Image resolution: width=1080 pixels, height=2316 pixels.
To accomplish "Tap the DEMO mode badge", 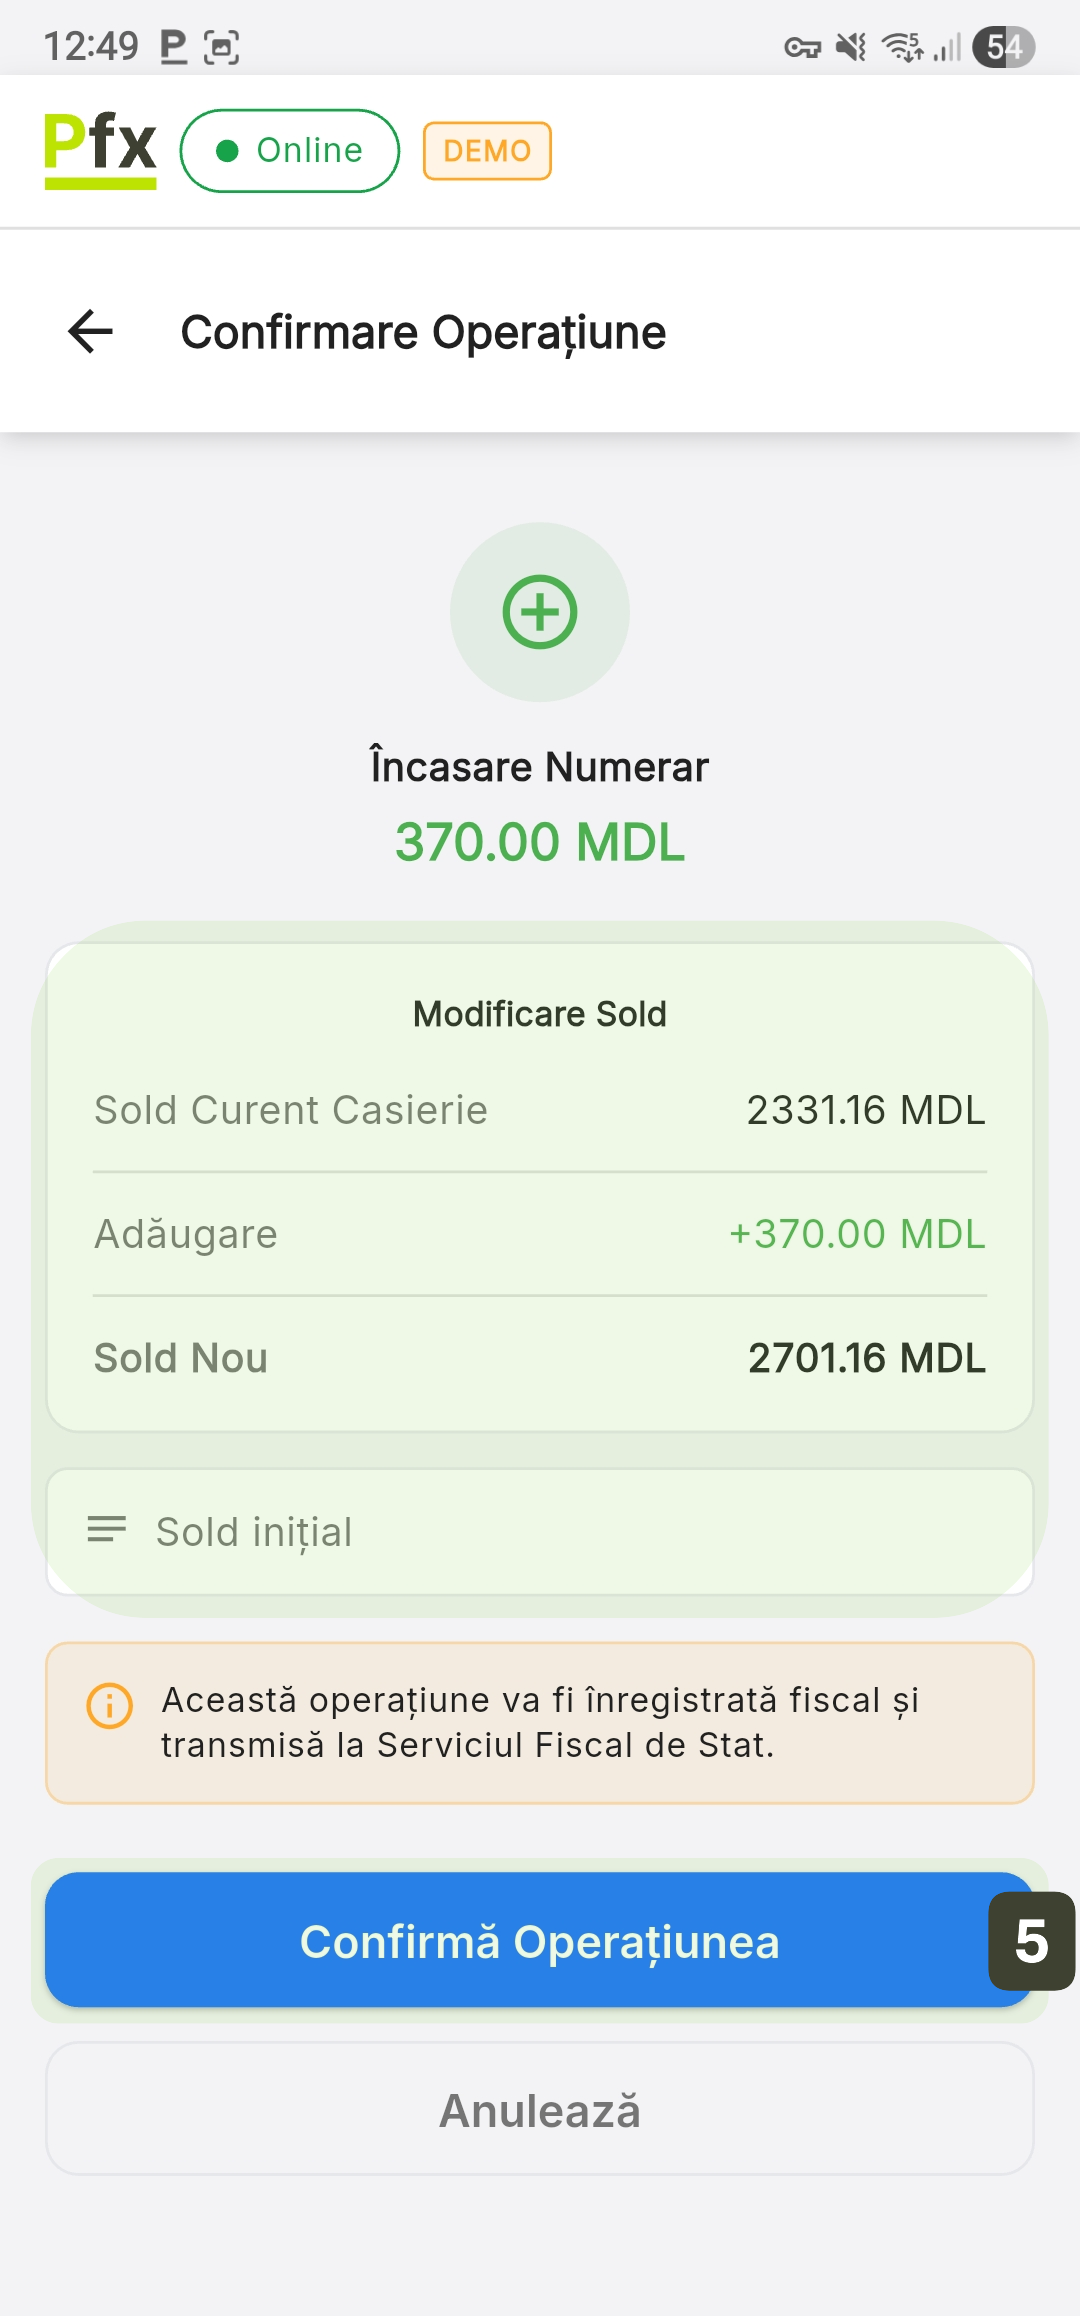I will click(x=487, y=151).
